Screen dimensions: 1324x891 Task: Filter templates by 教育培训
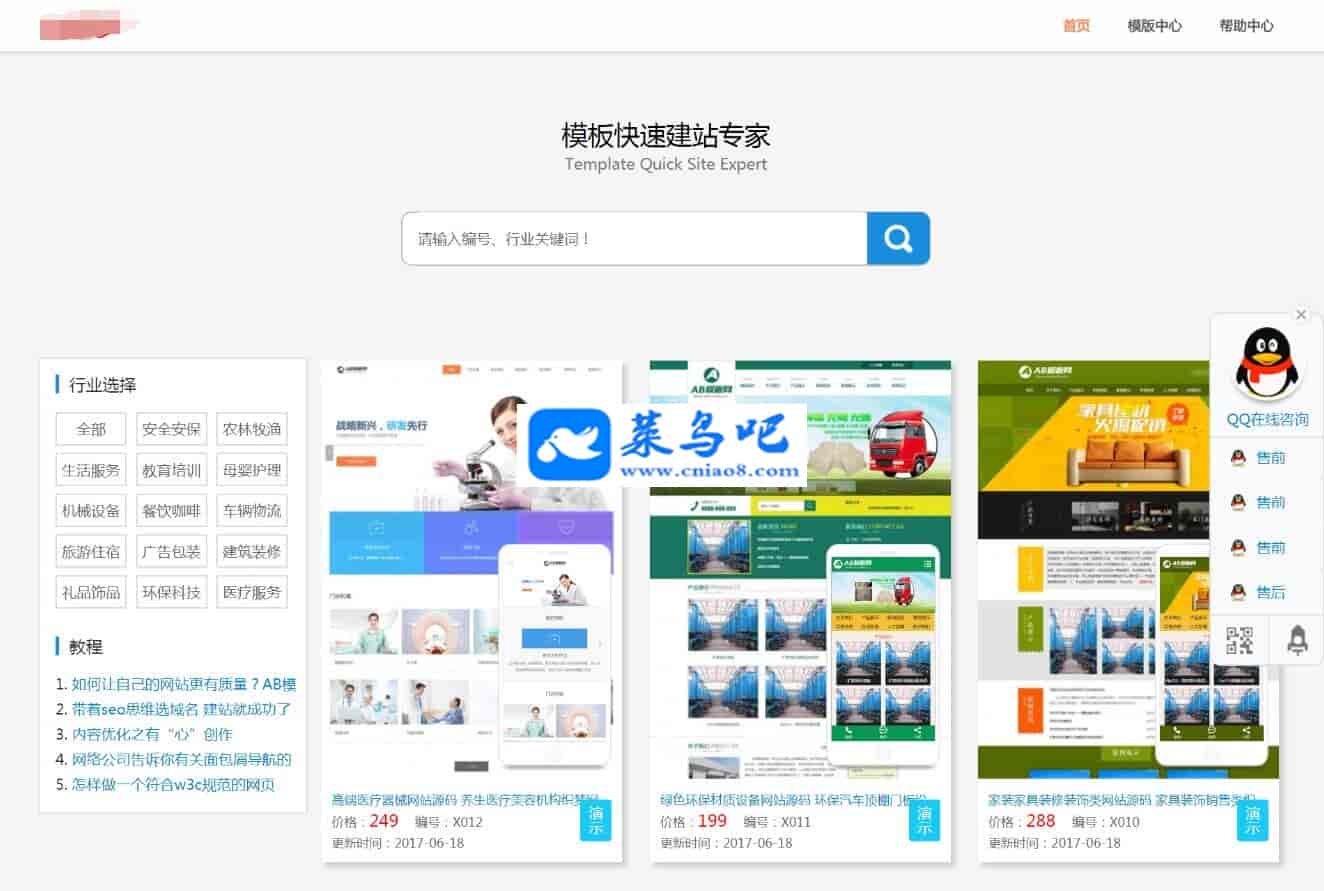tap(171, 470)
